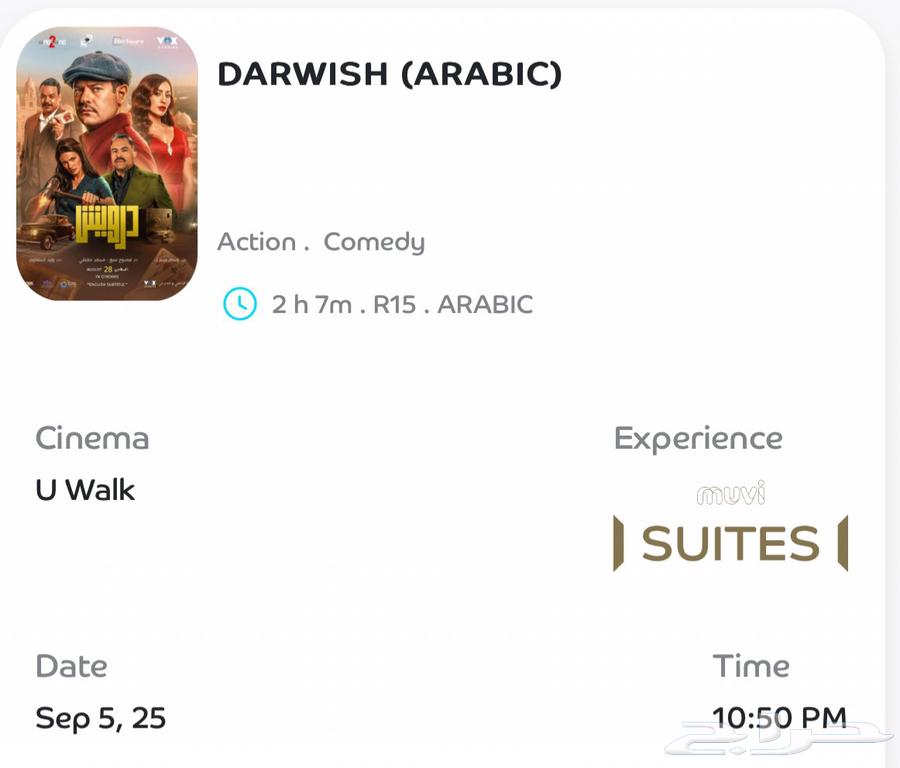Select the muvi logo above SUITES
The width and height of the screenshot is (900, 768).
click(729, 495)
